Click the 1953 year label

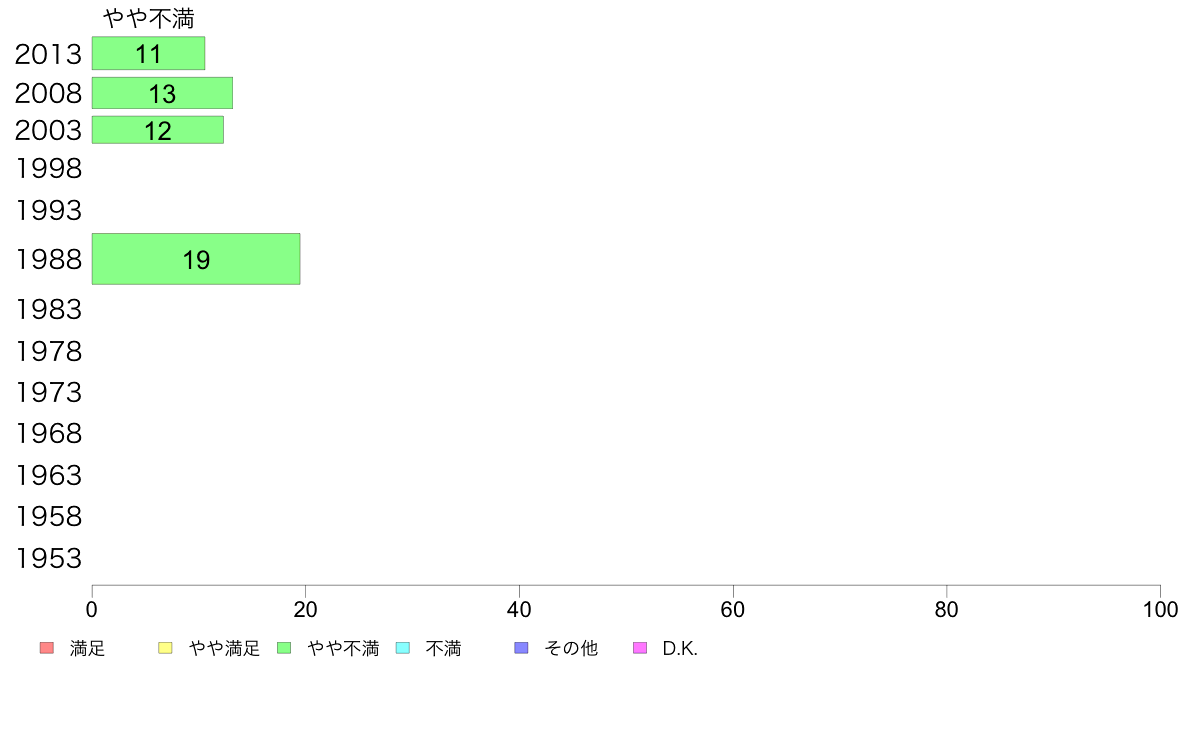(48, 559)
